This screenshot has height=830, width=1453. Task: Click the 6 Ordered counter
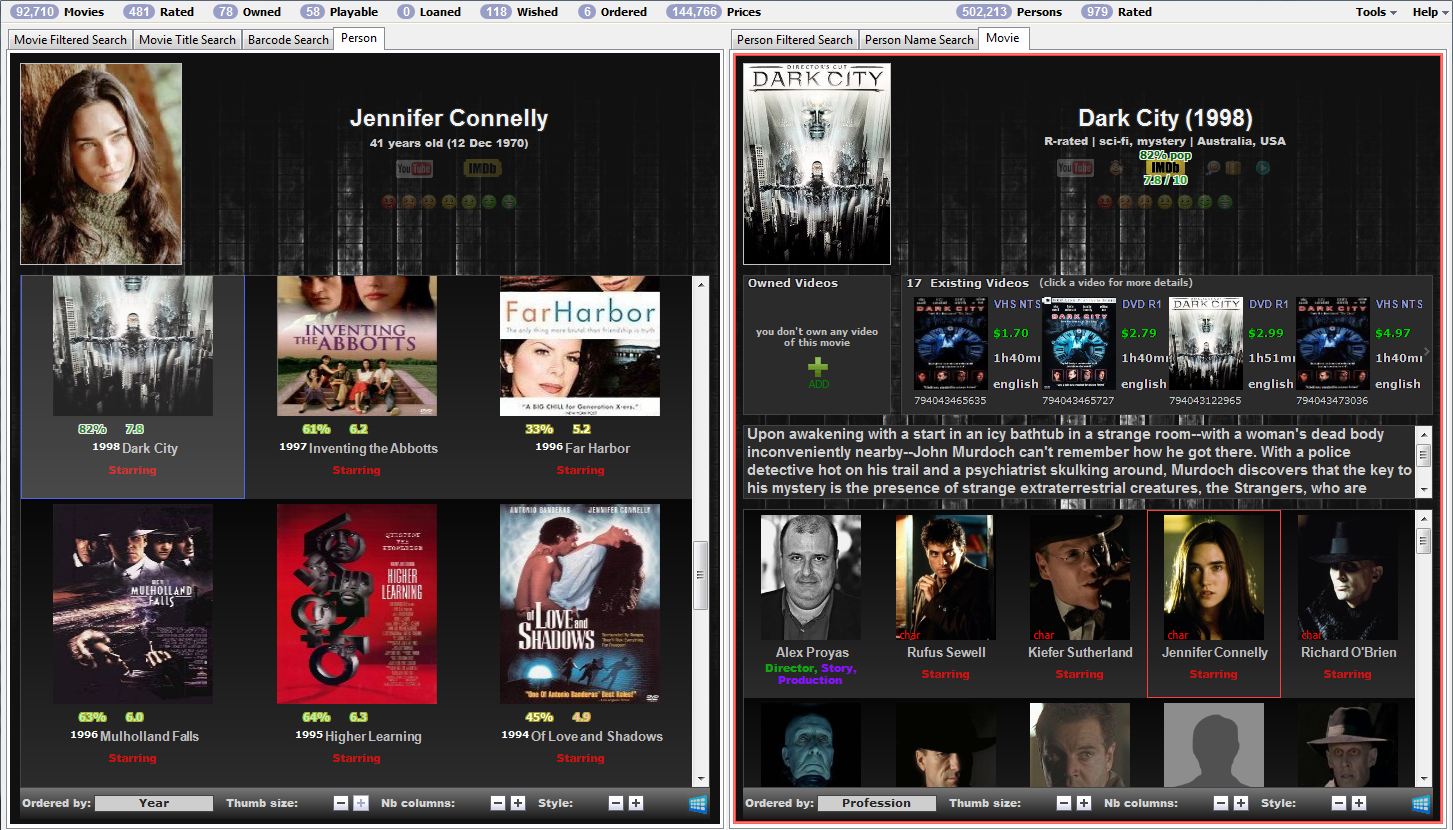click(x=612, y=12)
